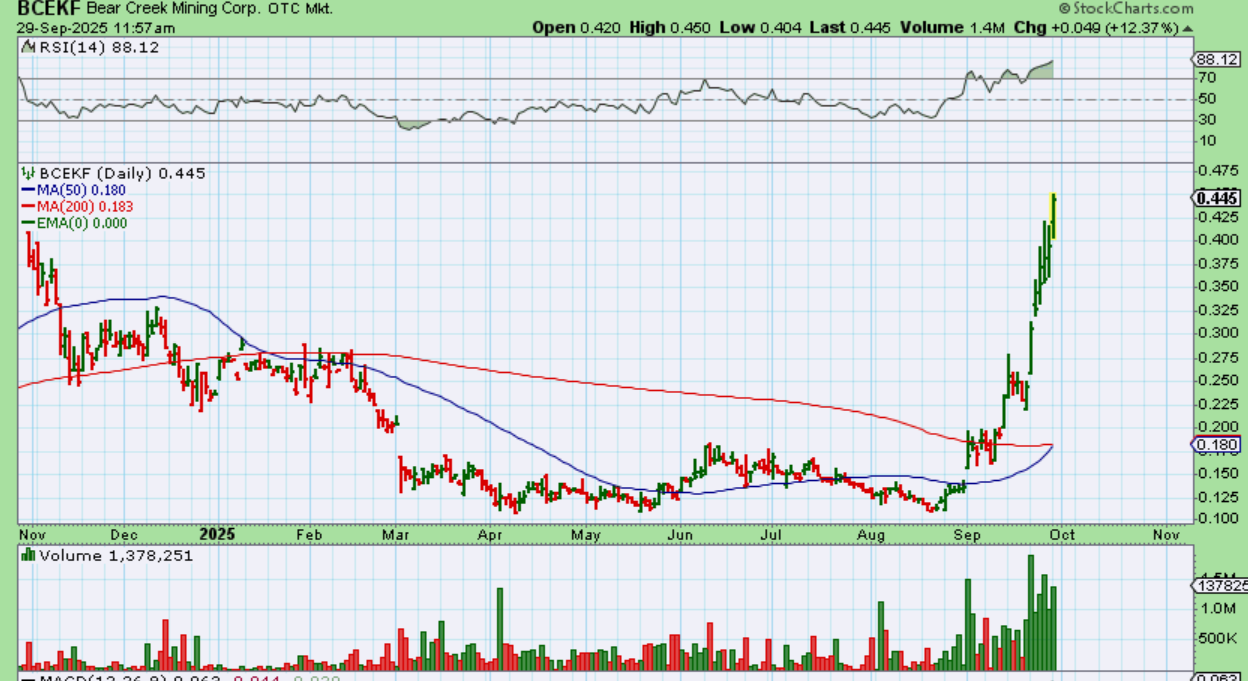Click the Chg +0.049 (+12.37%) change value
The image size is (1248, 681).
click(x=1103, y=27)
